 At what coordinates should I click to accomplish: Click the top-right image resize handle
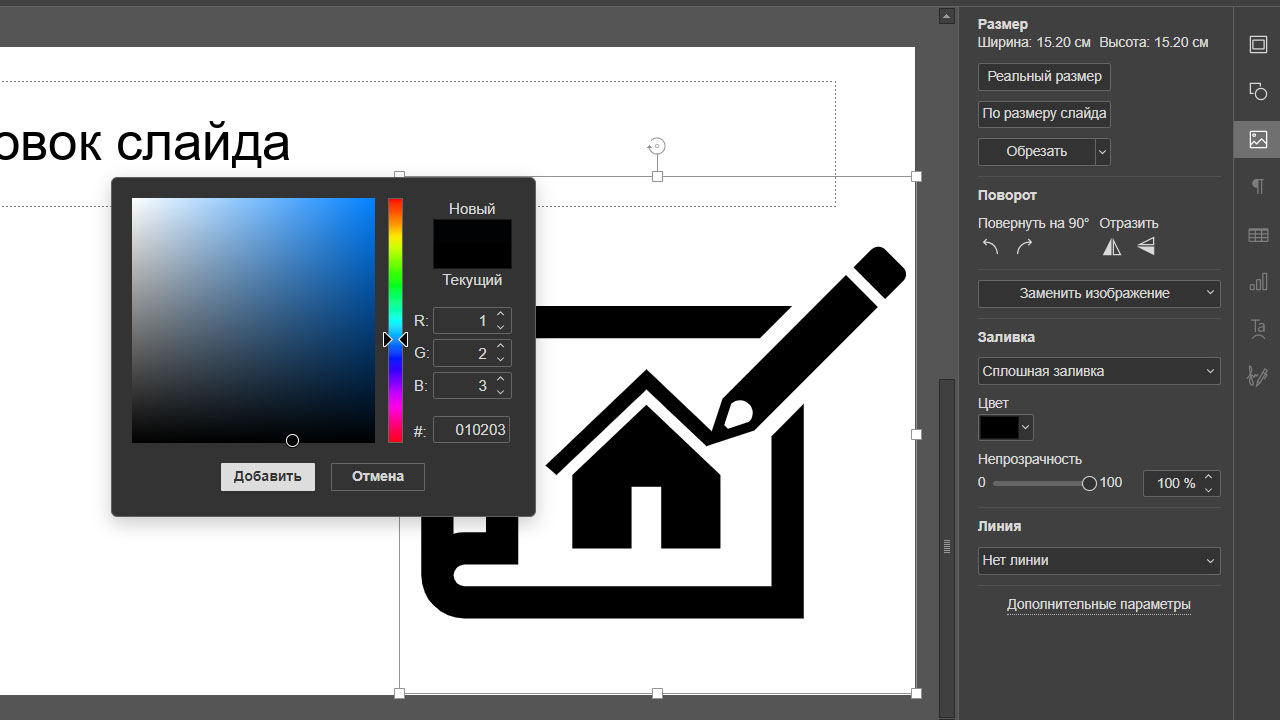point(917,176)
